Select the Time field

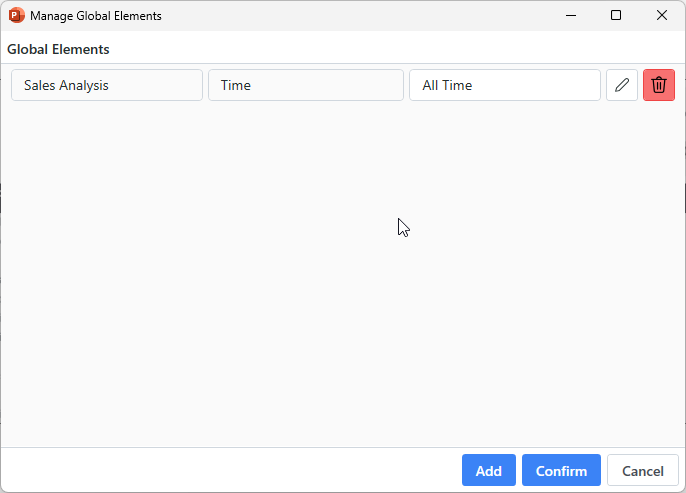(306, 85)
